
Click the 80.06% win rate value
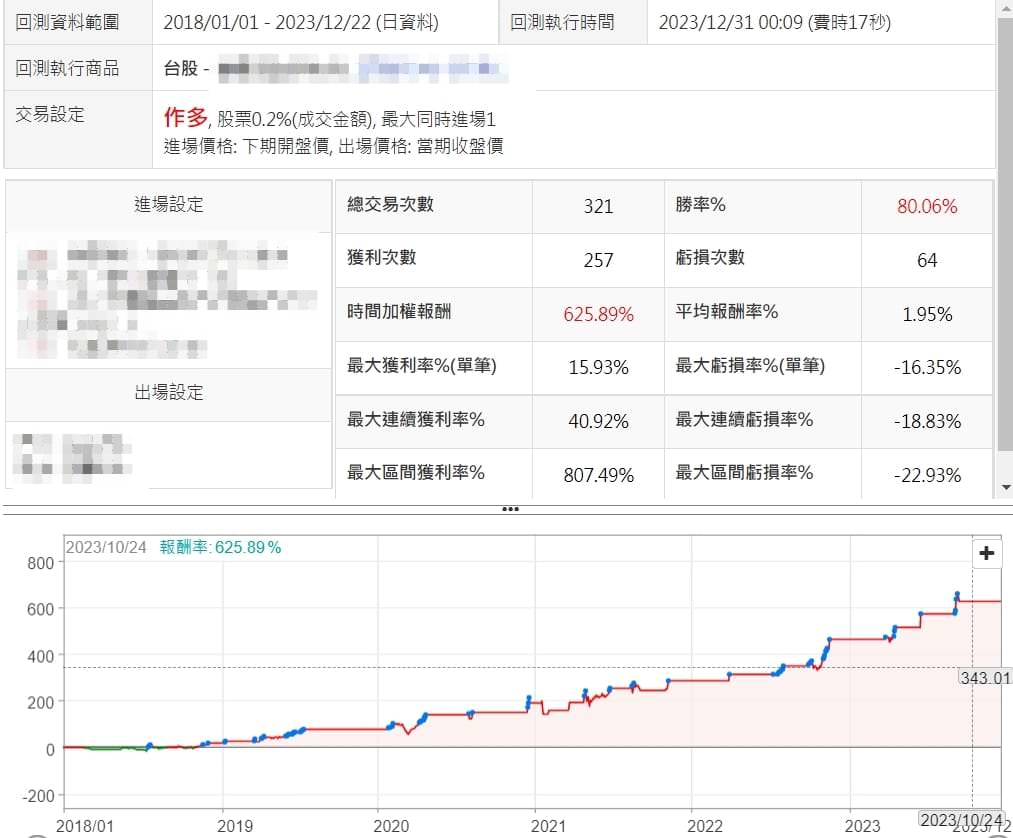[x=926, y=206]
